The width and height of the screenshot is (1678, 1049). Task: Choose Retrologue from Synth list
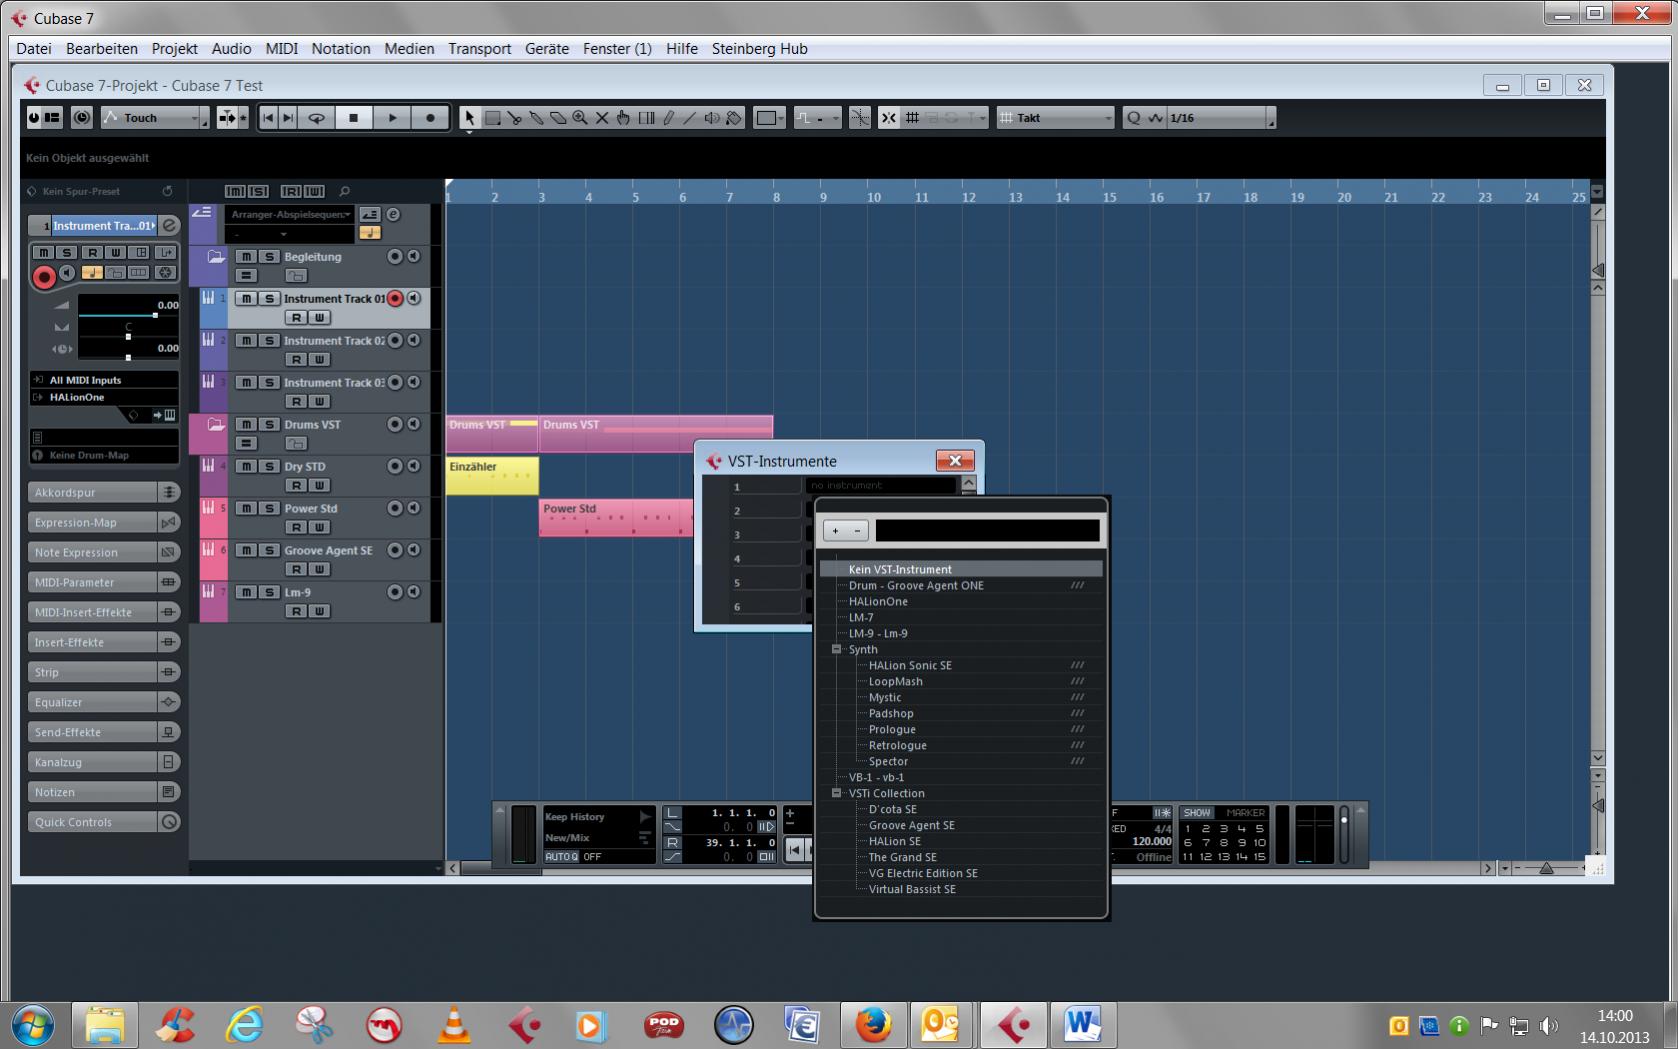coord(897,745)
